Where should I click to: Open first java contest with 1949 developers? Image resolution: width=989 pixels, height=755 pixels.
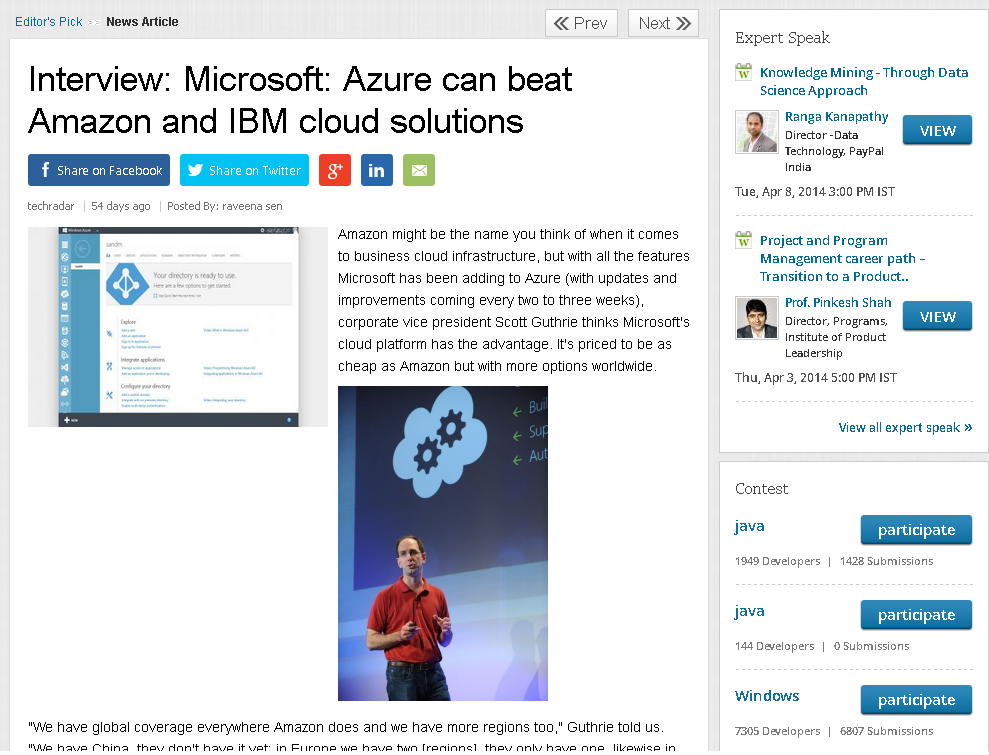[750, 526]
